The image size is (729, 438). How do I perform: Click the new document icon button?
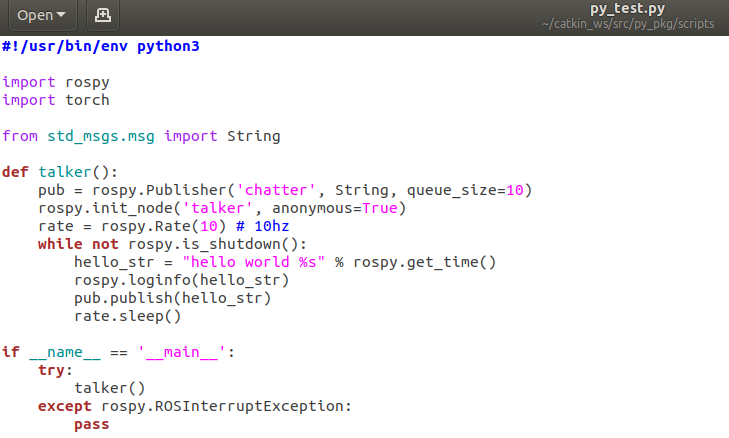click(x=103, y=15)
